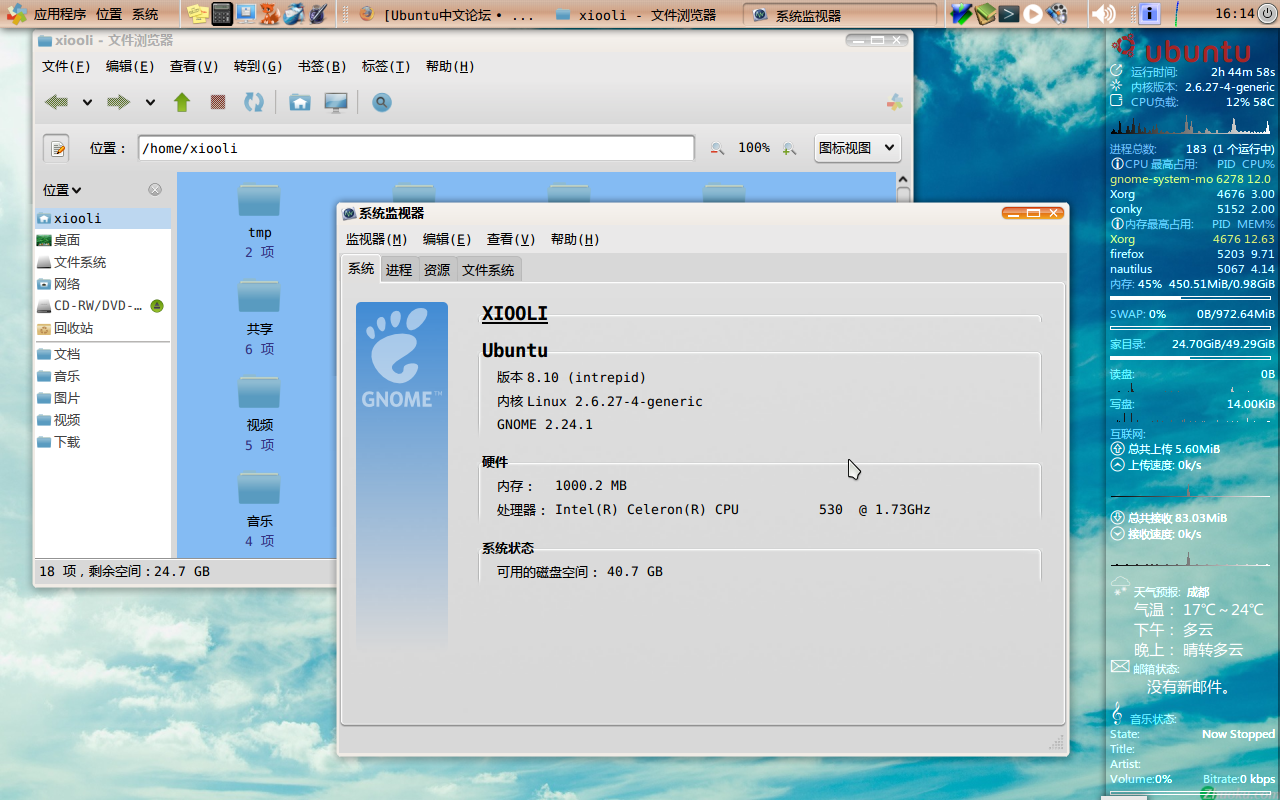This screenshot has width=1280, height=800.
Task: Open 下载 bookmark in sidebar
Action: point(102,442)
